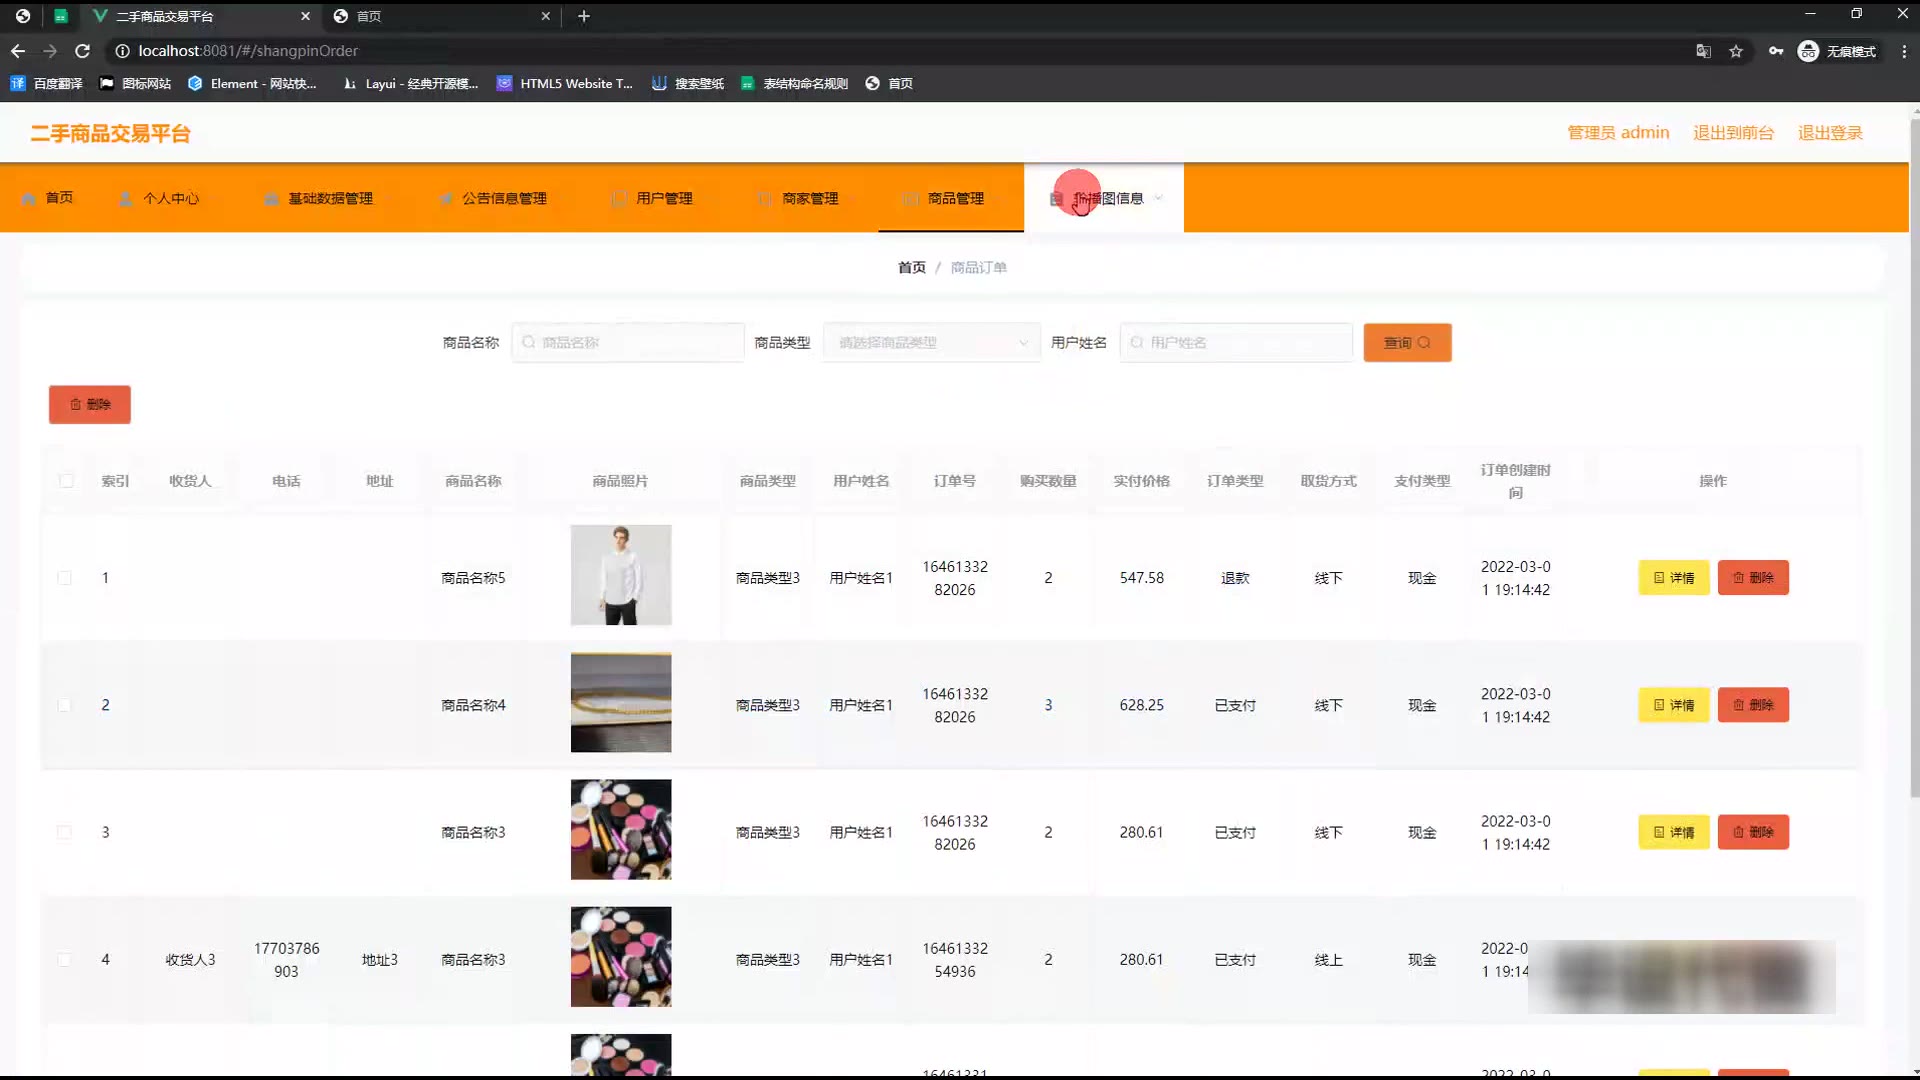Viewport: 1920px width, 1080px height.
Task: Open 详情 for row 3 order
Action: tap(1674, 832)
